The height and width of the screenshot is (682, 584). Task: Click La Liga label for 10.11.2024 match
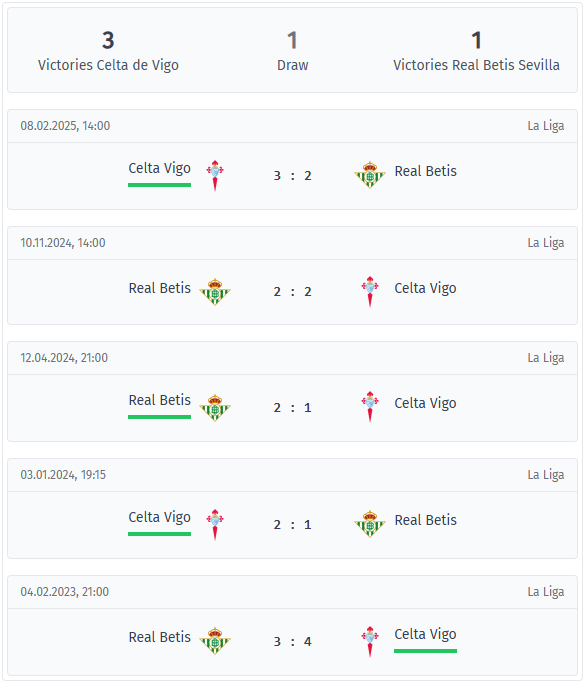coord(546,243)
